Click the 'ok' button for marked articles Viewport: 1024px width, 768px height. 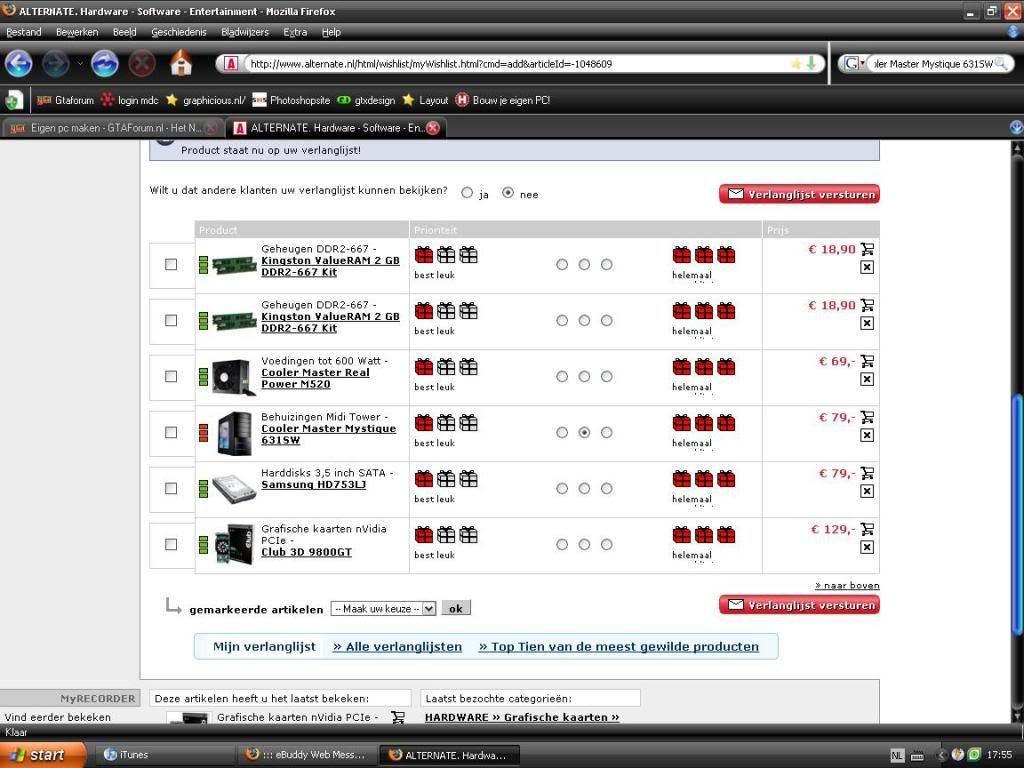coord(456,609)
